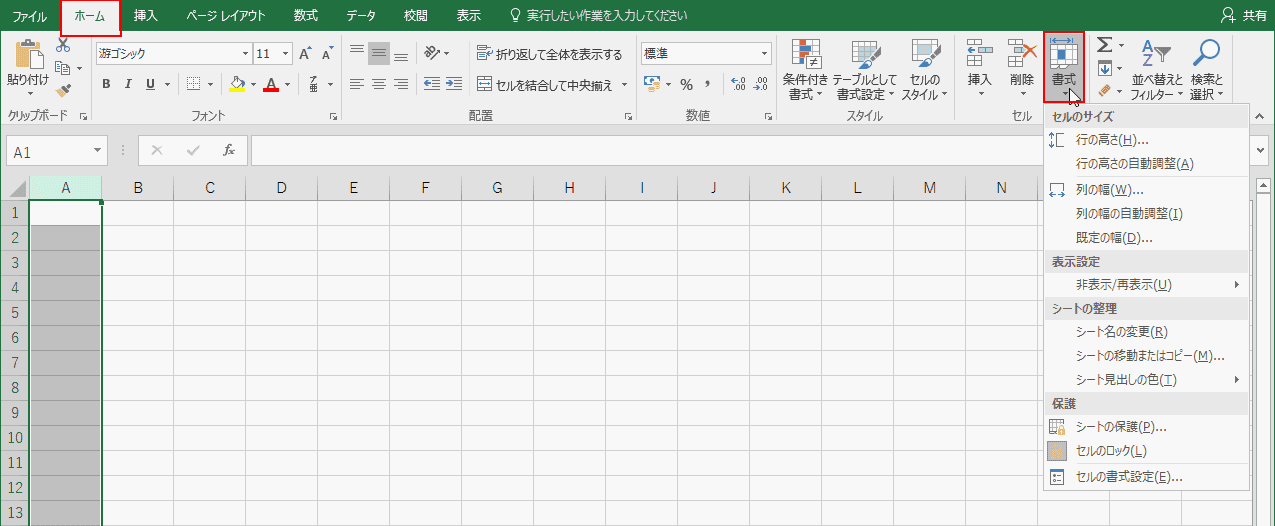Toggle middle vertical alignment
The height and width of the screenshot is (526, 1275).
coord(379,54)
